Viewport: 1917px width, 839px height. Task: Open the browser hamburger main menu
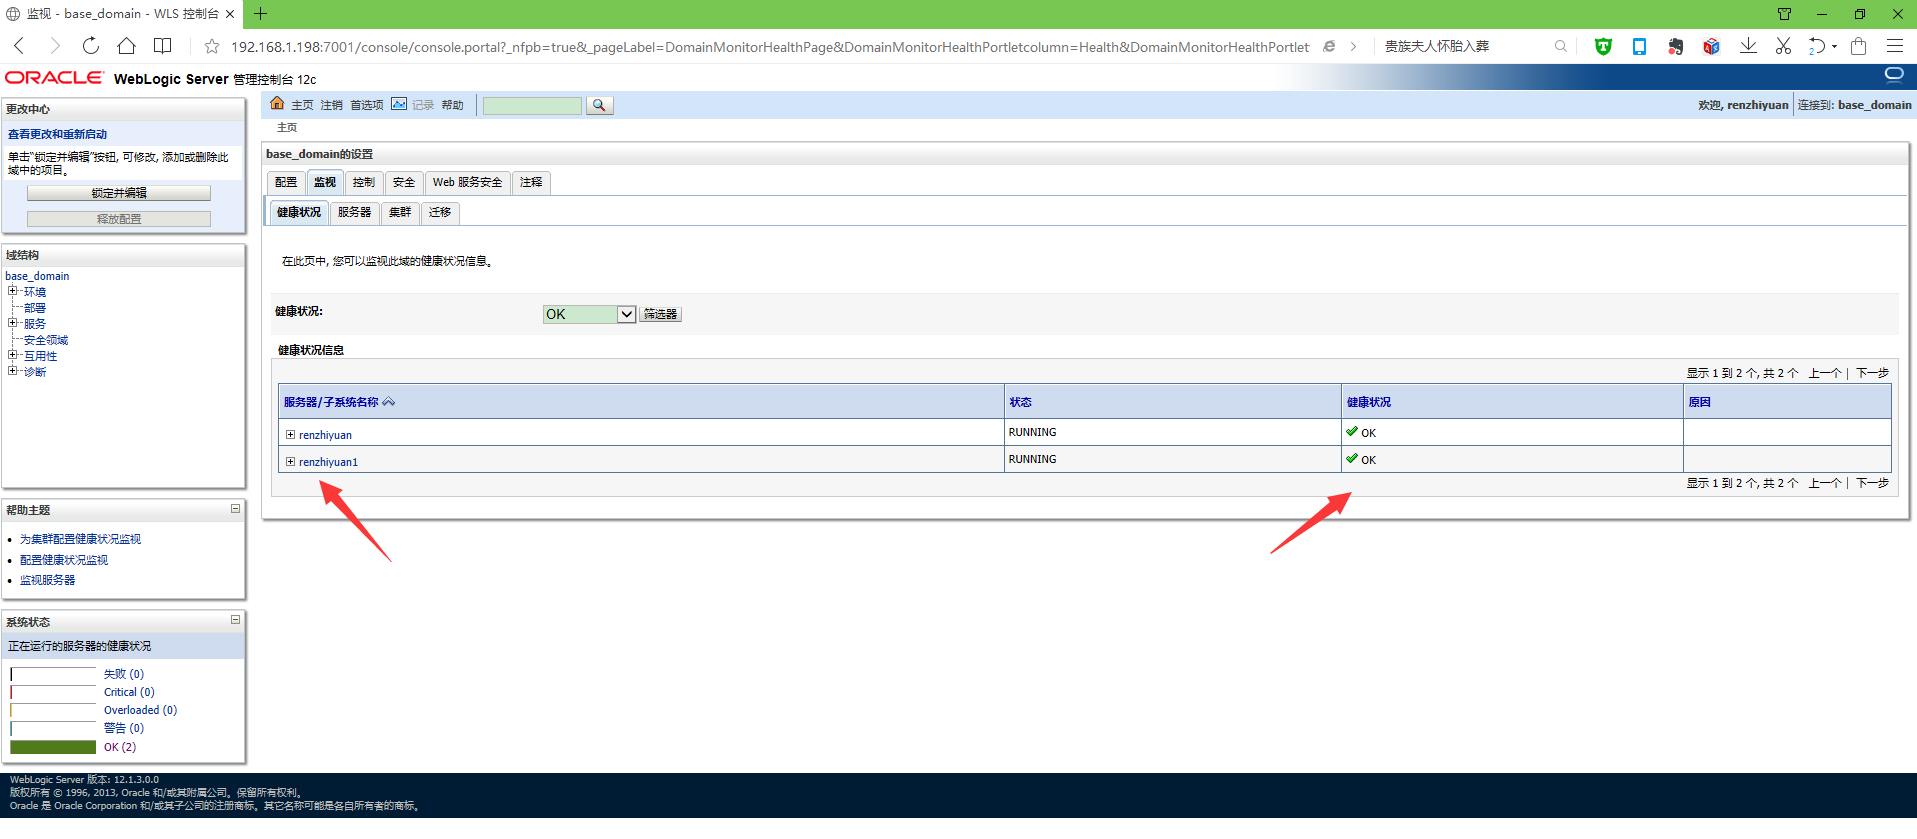pos(1895,46)
